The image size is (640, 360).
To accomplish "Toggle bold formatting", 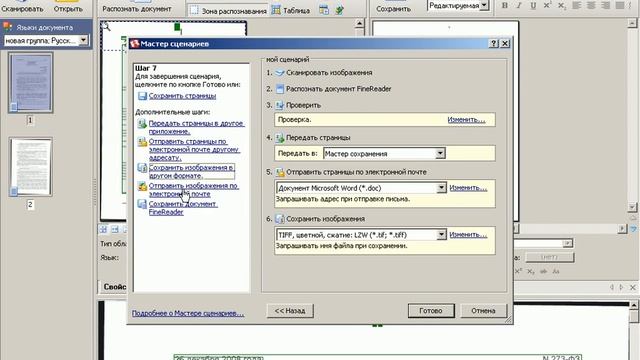I will (x=505, y=5).
